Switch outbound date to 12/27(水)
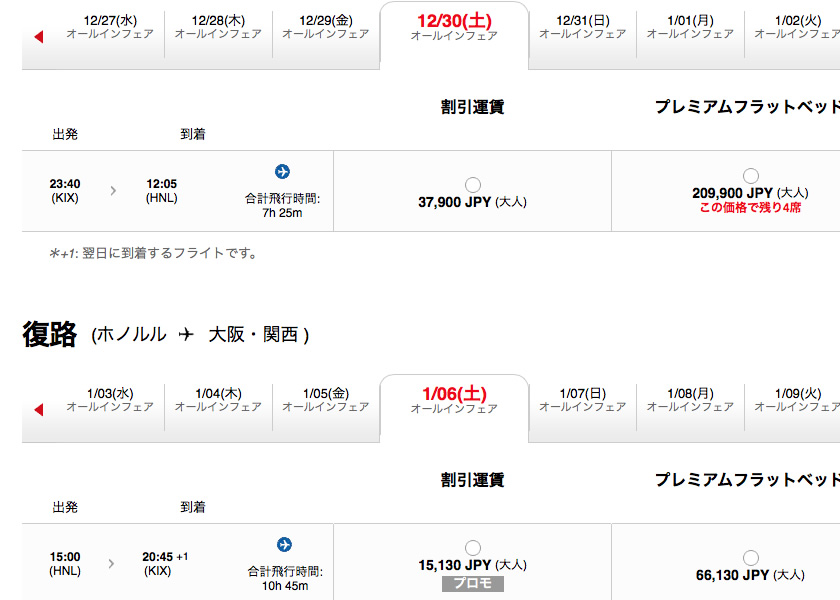The width and height of the screenshot is (840, 600). [x=110, y=27]
